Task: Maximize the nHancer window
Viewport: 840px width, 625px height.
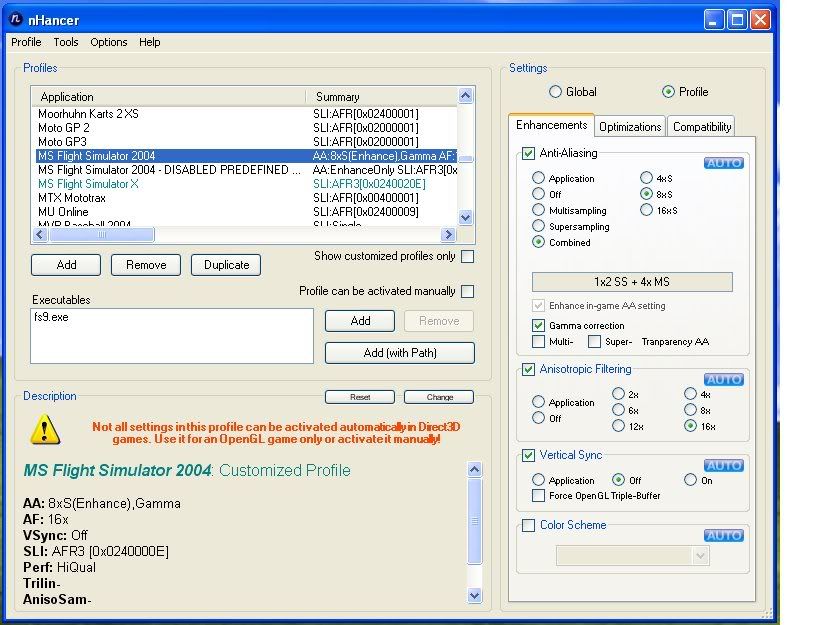Action: click(737, 20)
